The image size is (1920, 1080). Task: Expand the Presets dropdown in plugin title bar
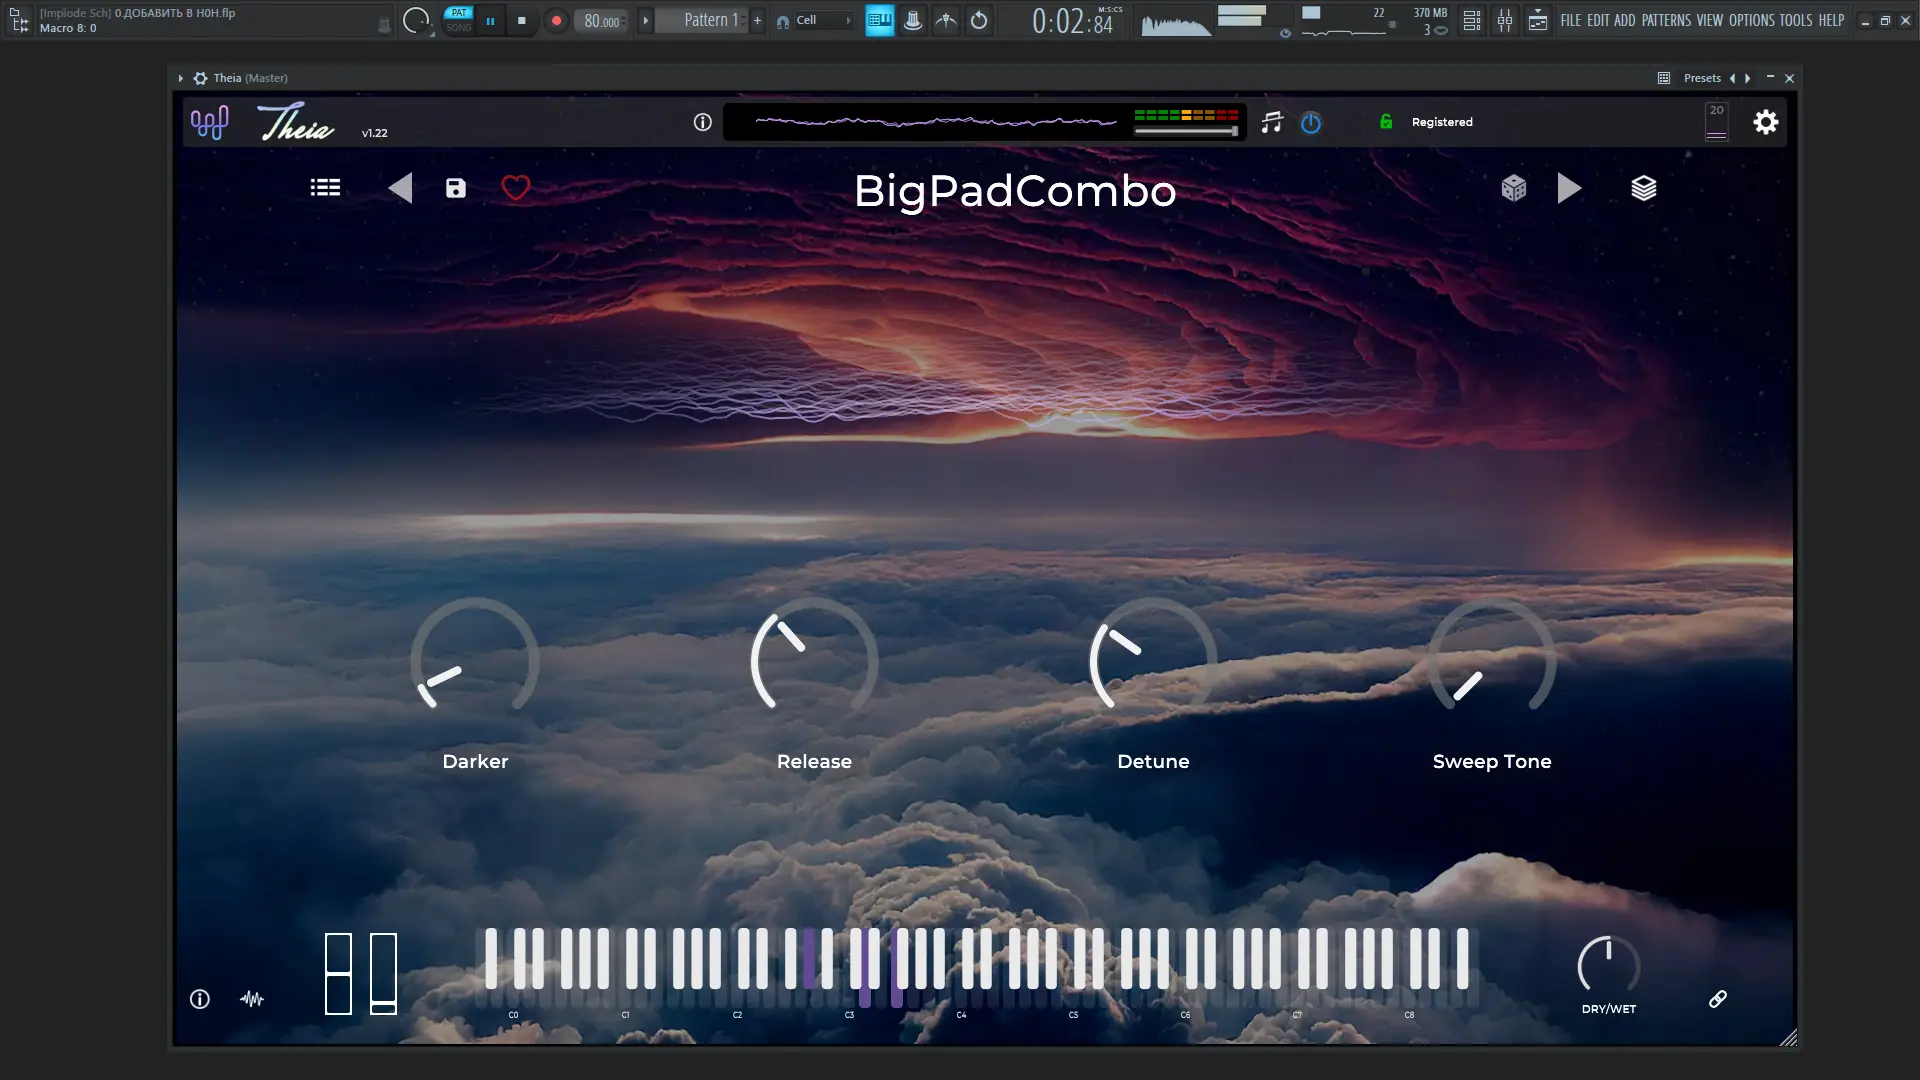point(1701,78)
